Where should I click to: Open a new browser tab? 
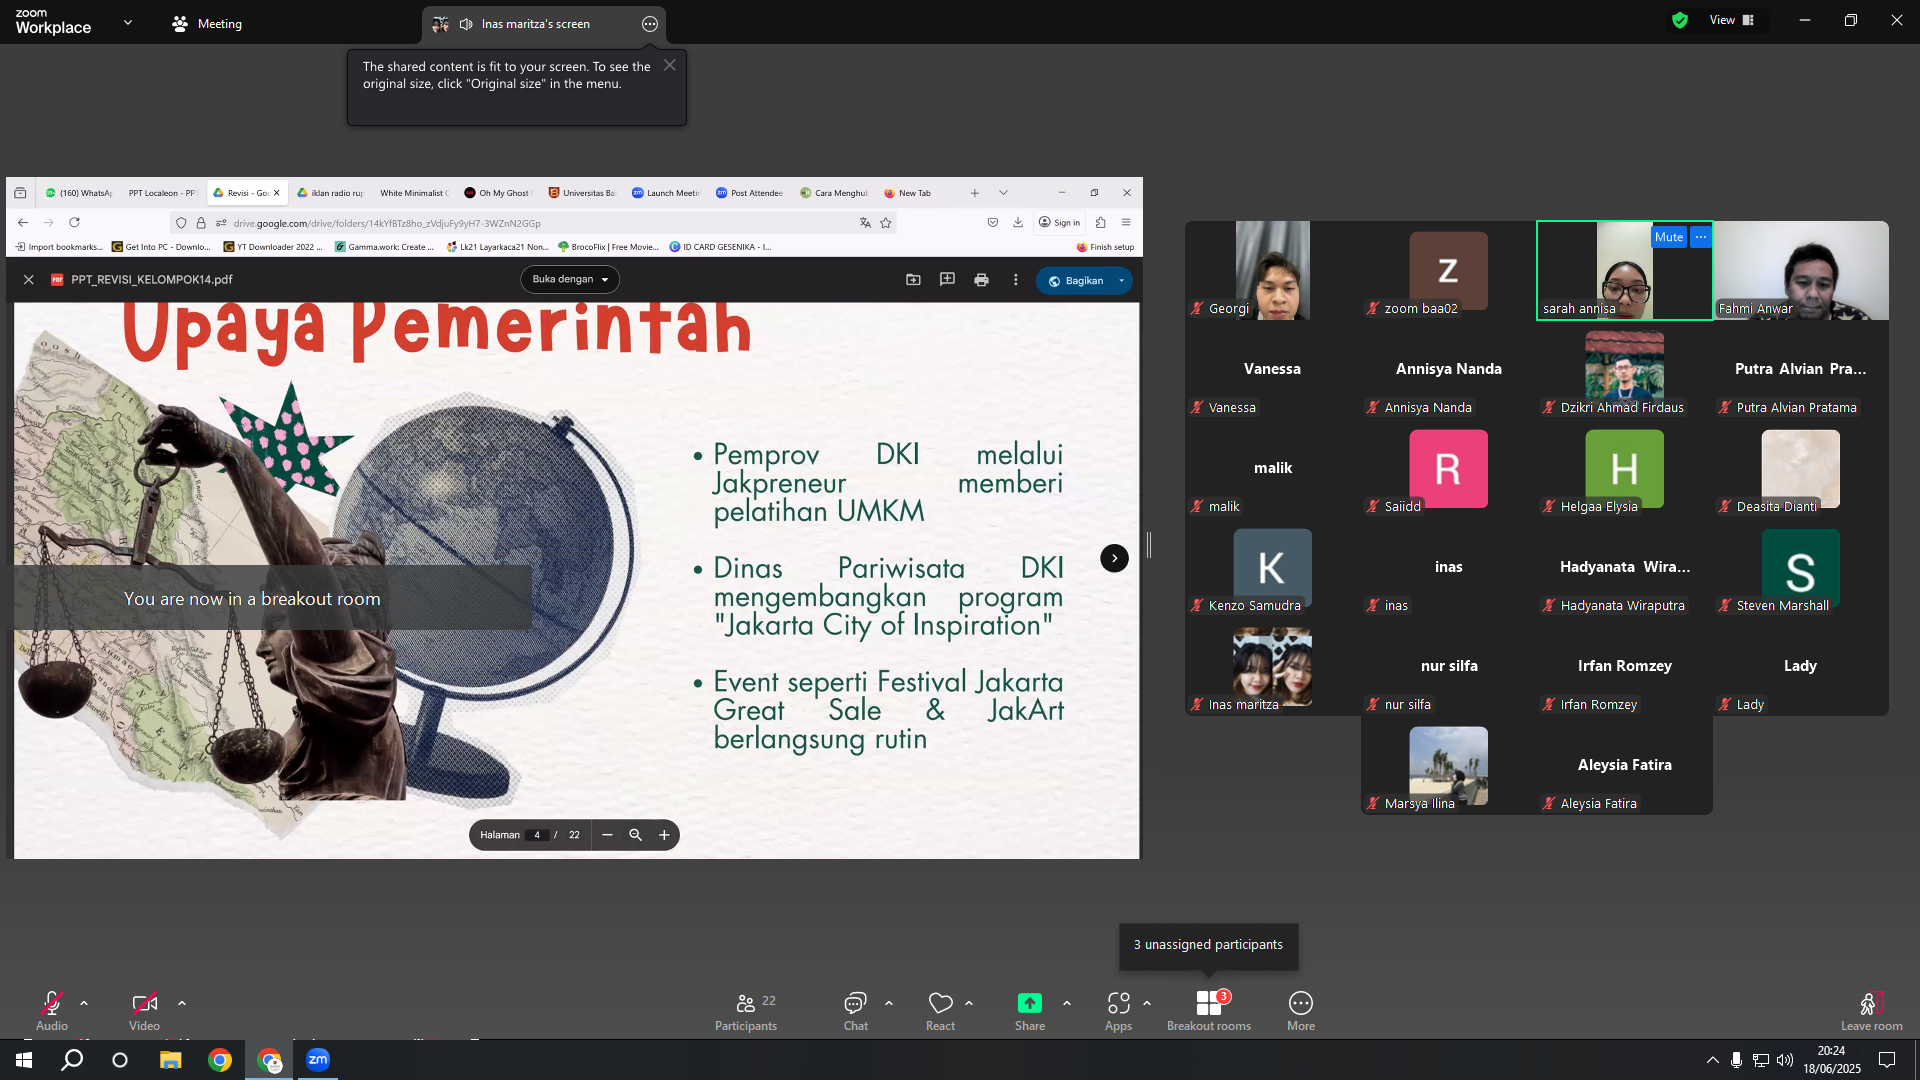tap(975, 193)
